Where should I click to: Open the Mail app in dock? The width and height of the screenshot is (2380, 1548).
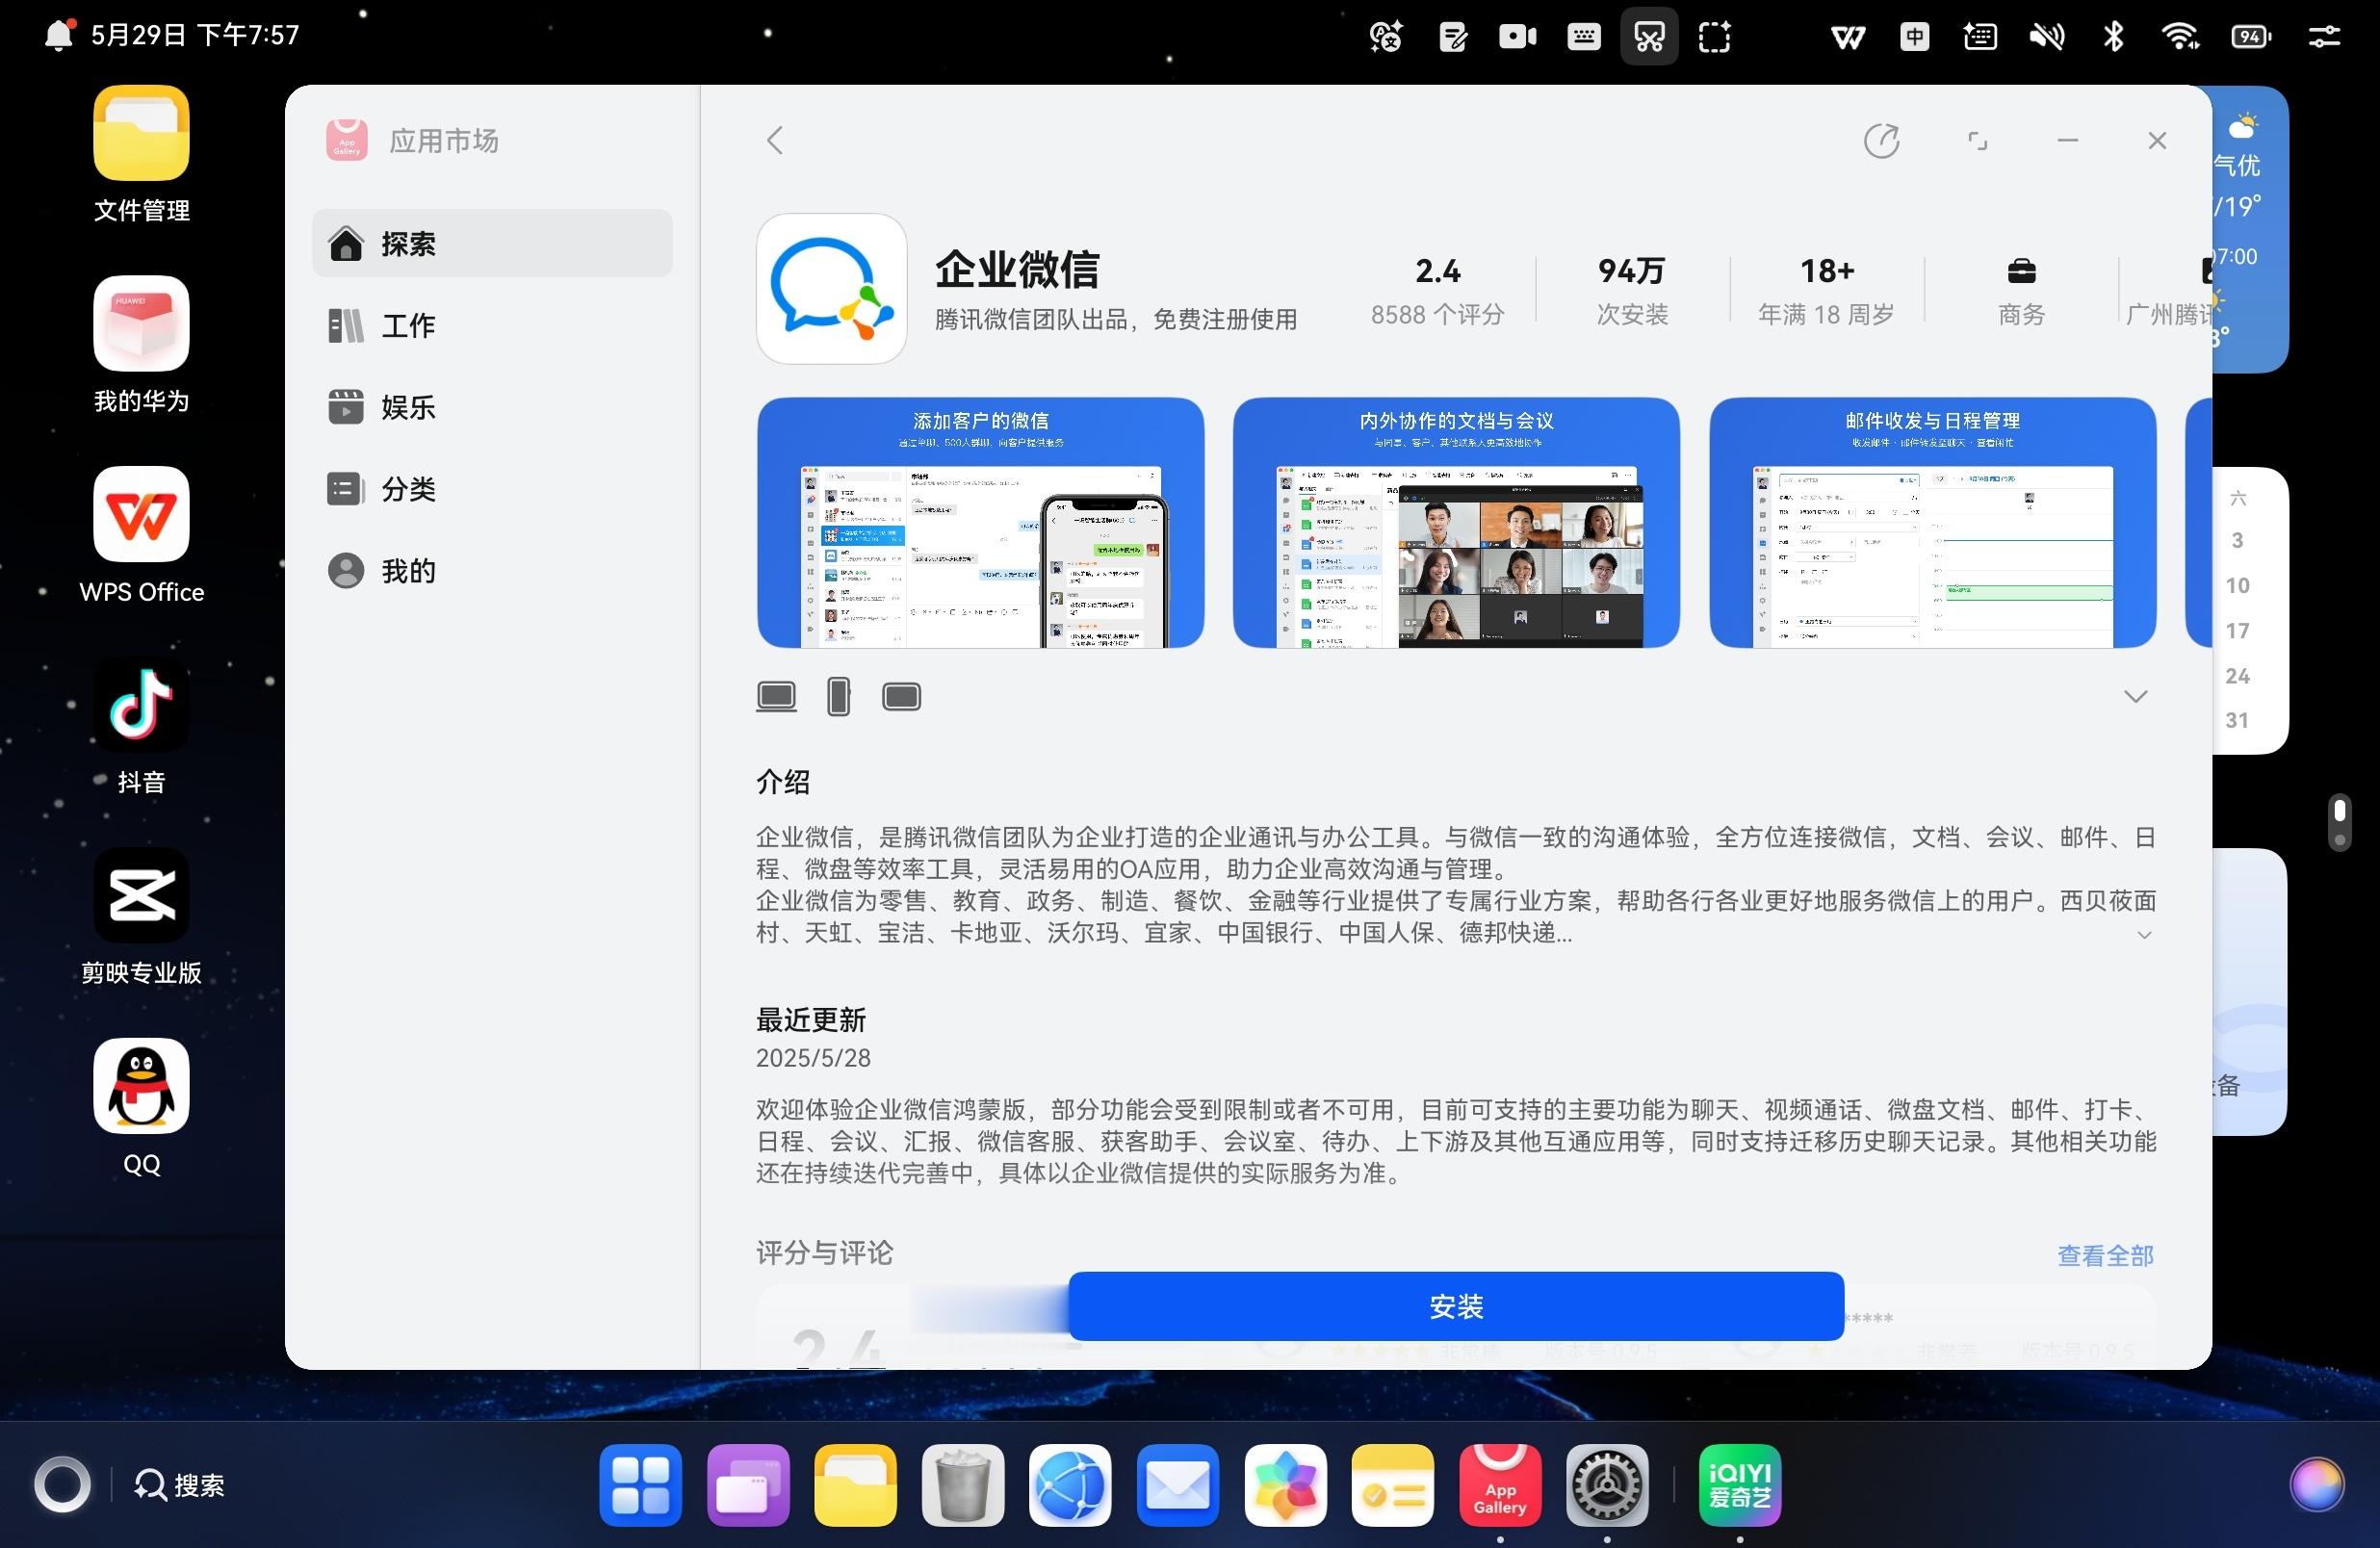click(1177, 1485)
